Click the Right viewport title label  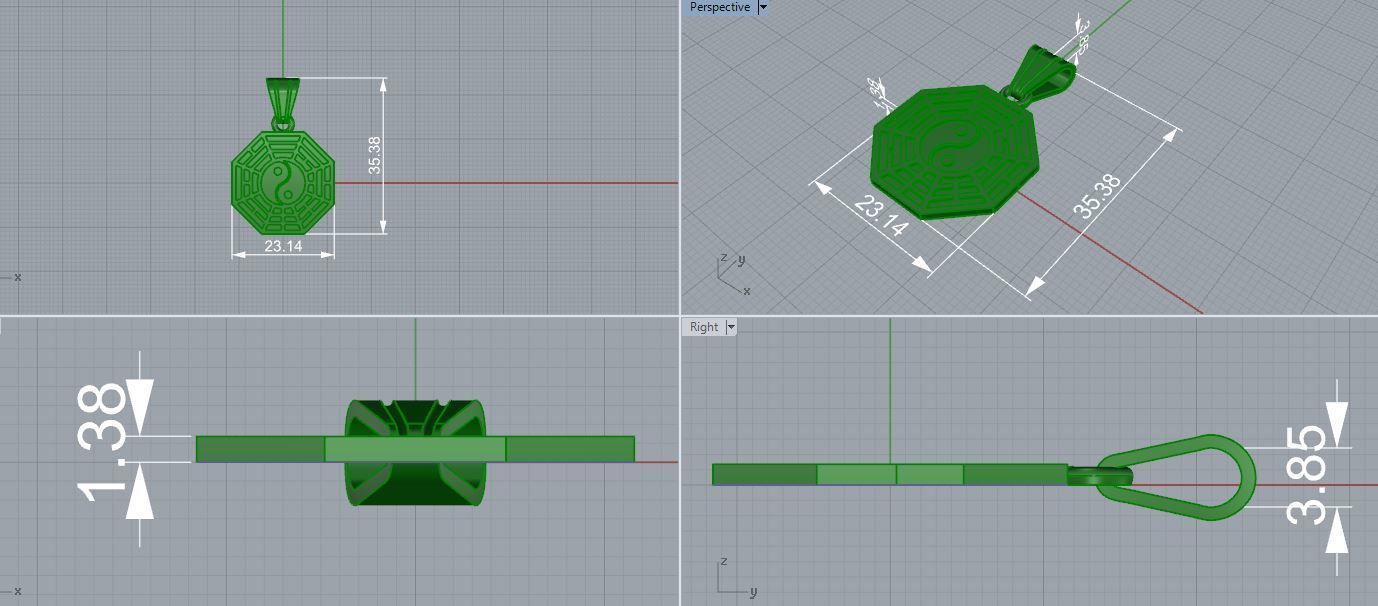pos(704,327)
